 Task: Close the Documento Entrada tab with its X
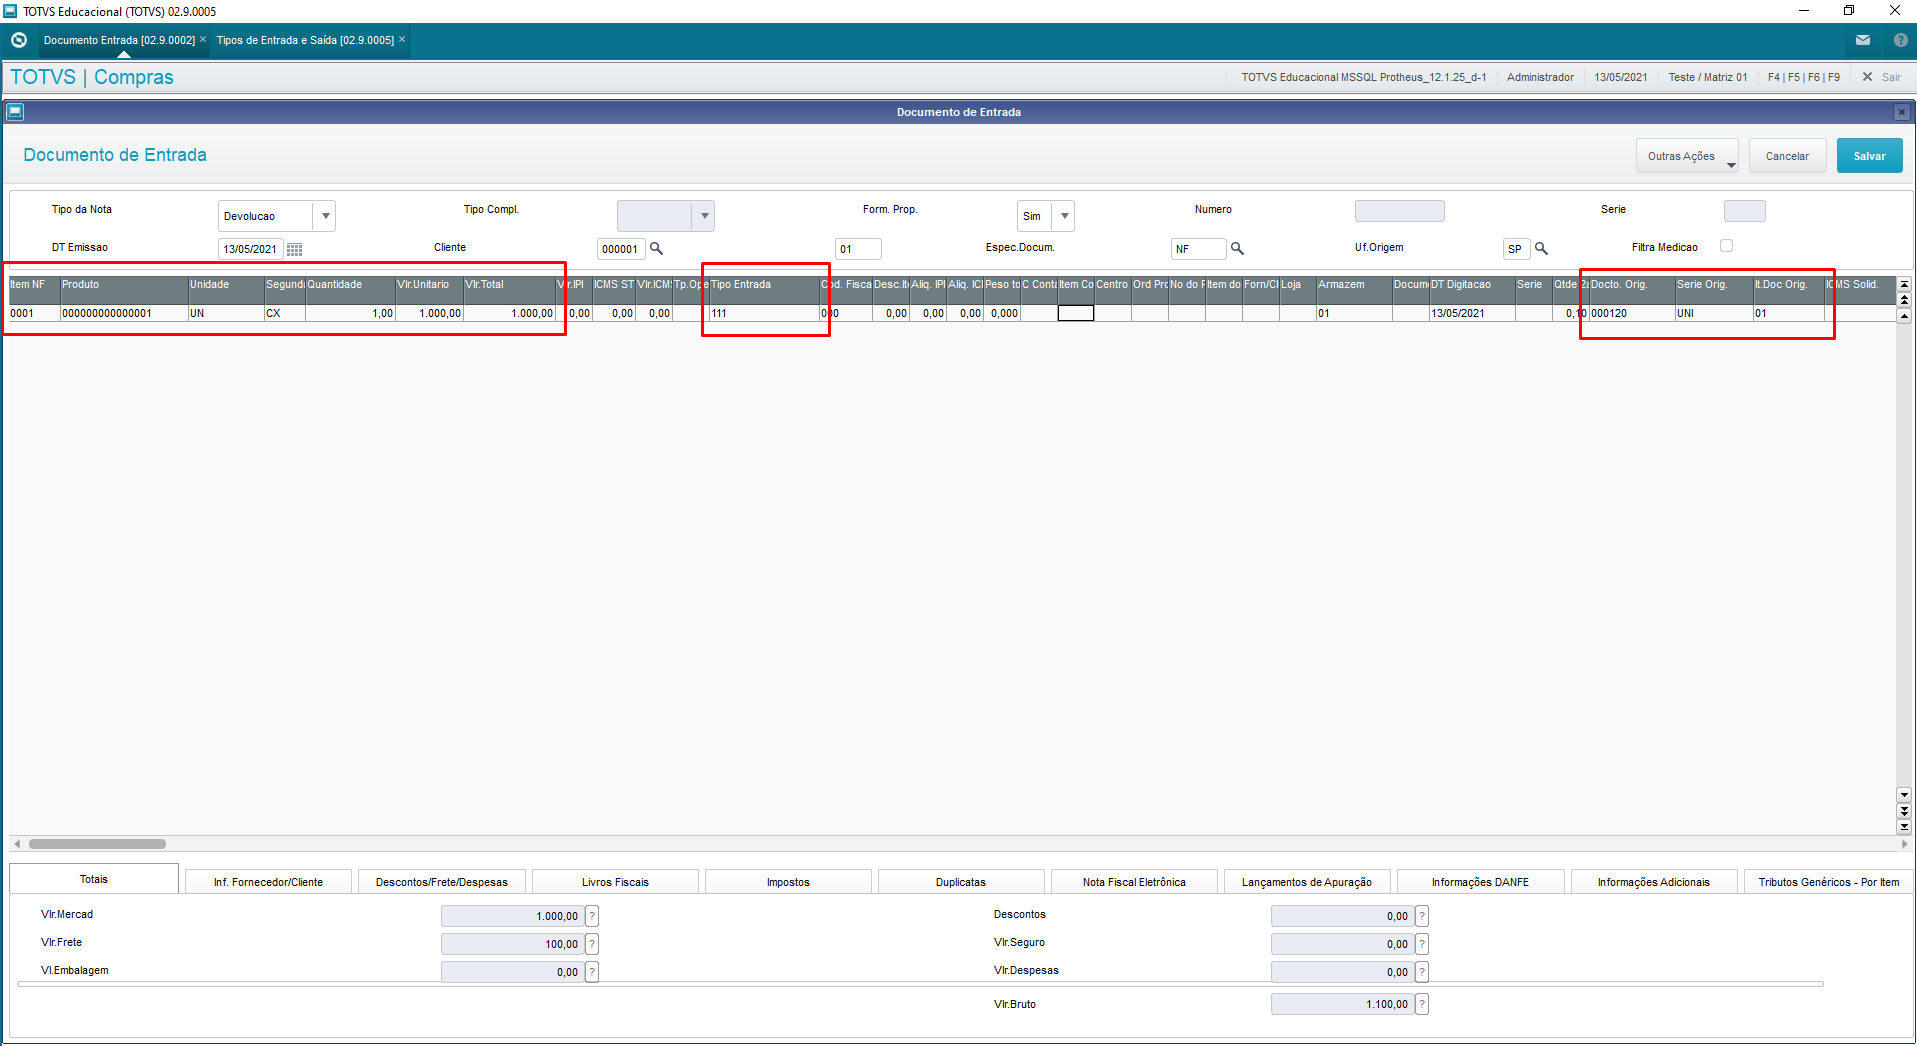click(203, 40)
